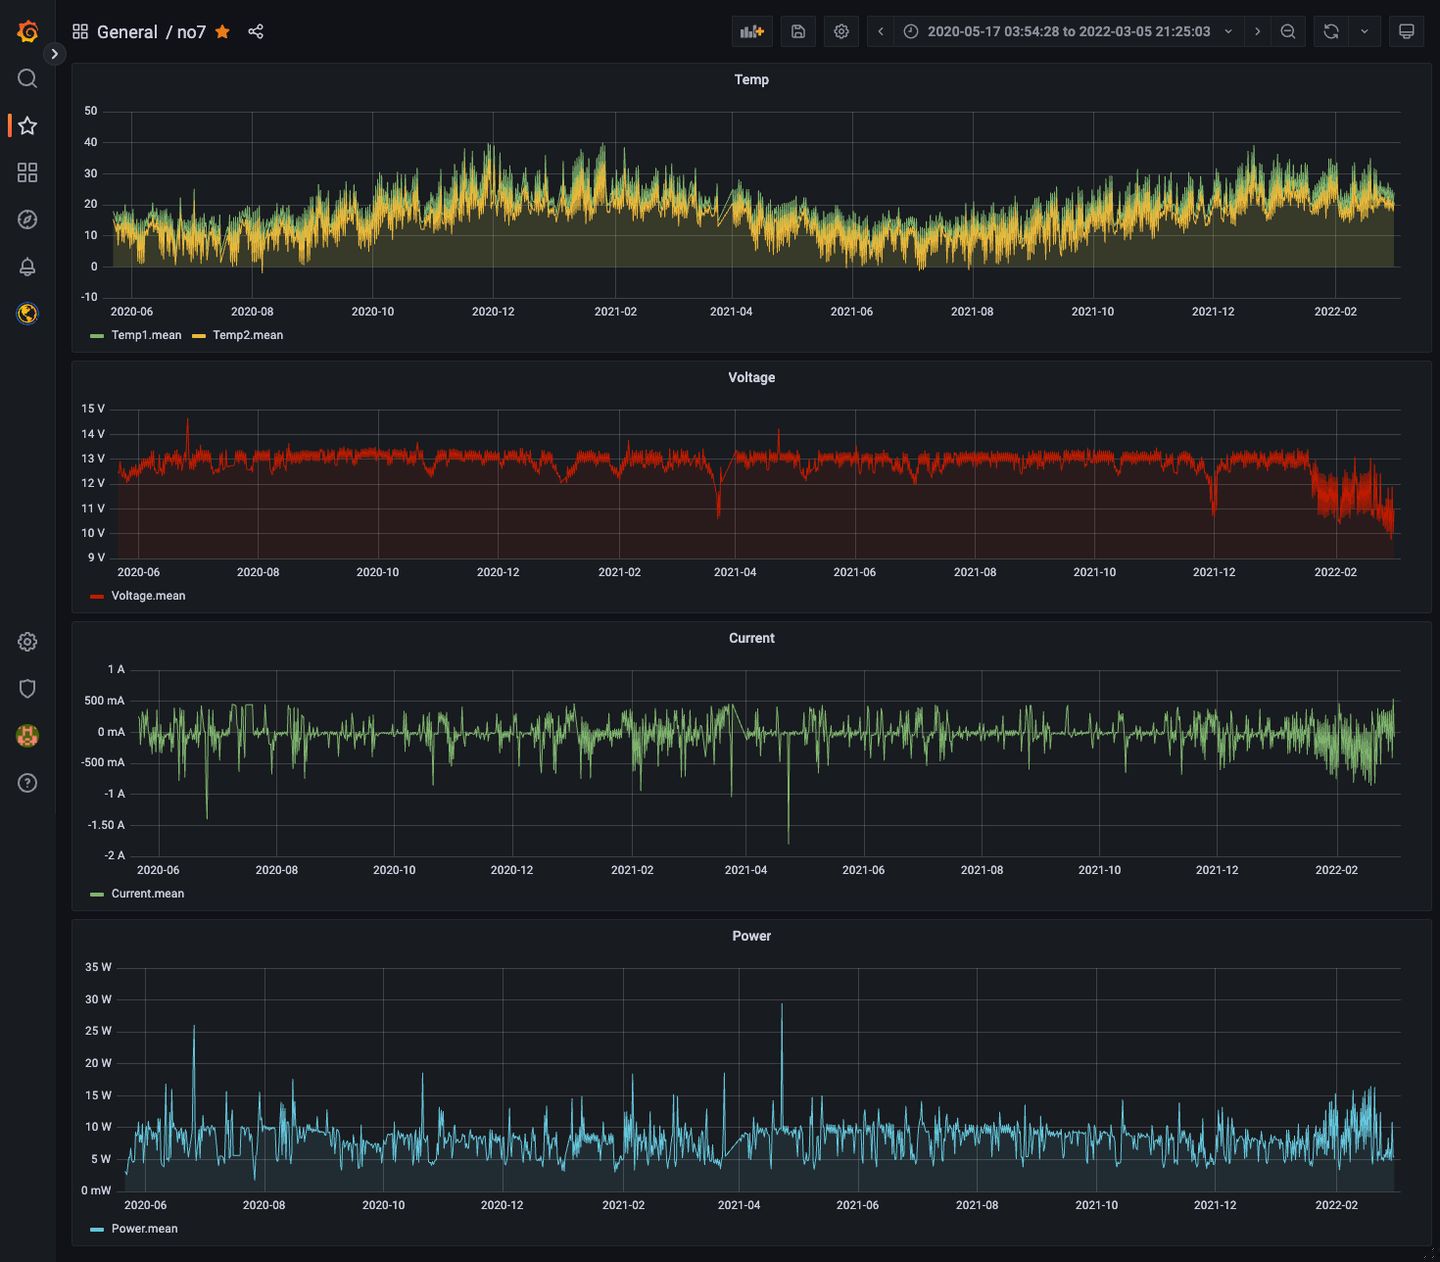Viewport: 1440px width, 1262px height.
Task: Open the Alerting bell icon
Action: point(27,266)
